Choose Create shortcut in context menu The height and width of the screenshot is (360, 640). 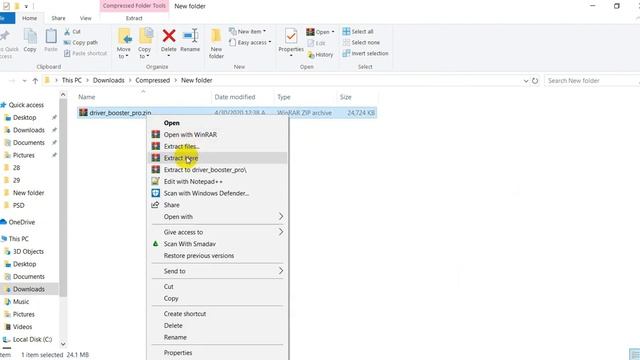click(218, 313)
